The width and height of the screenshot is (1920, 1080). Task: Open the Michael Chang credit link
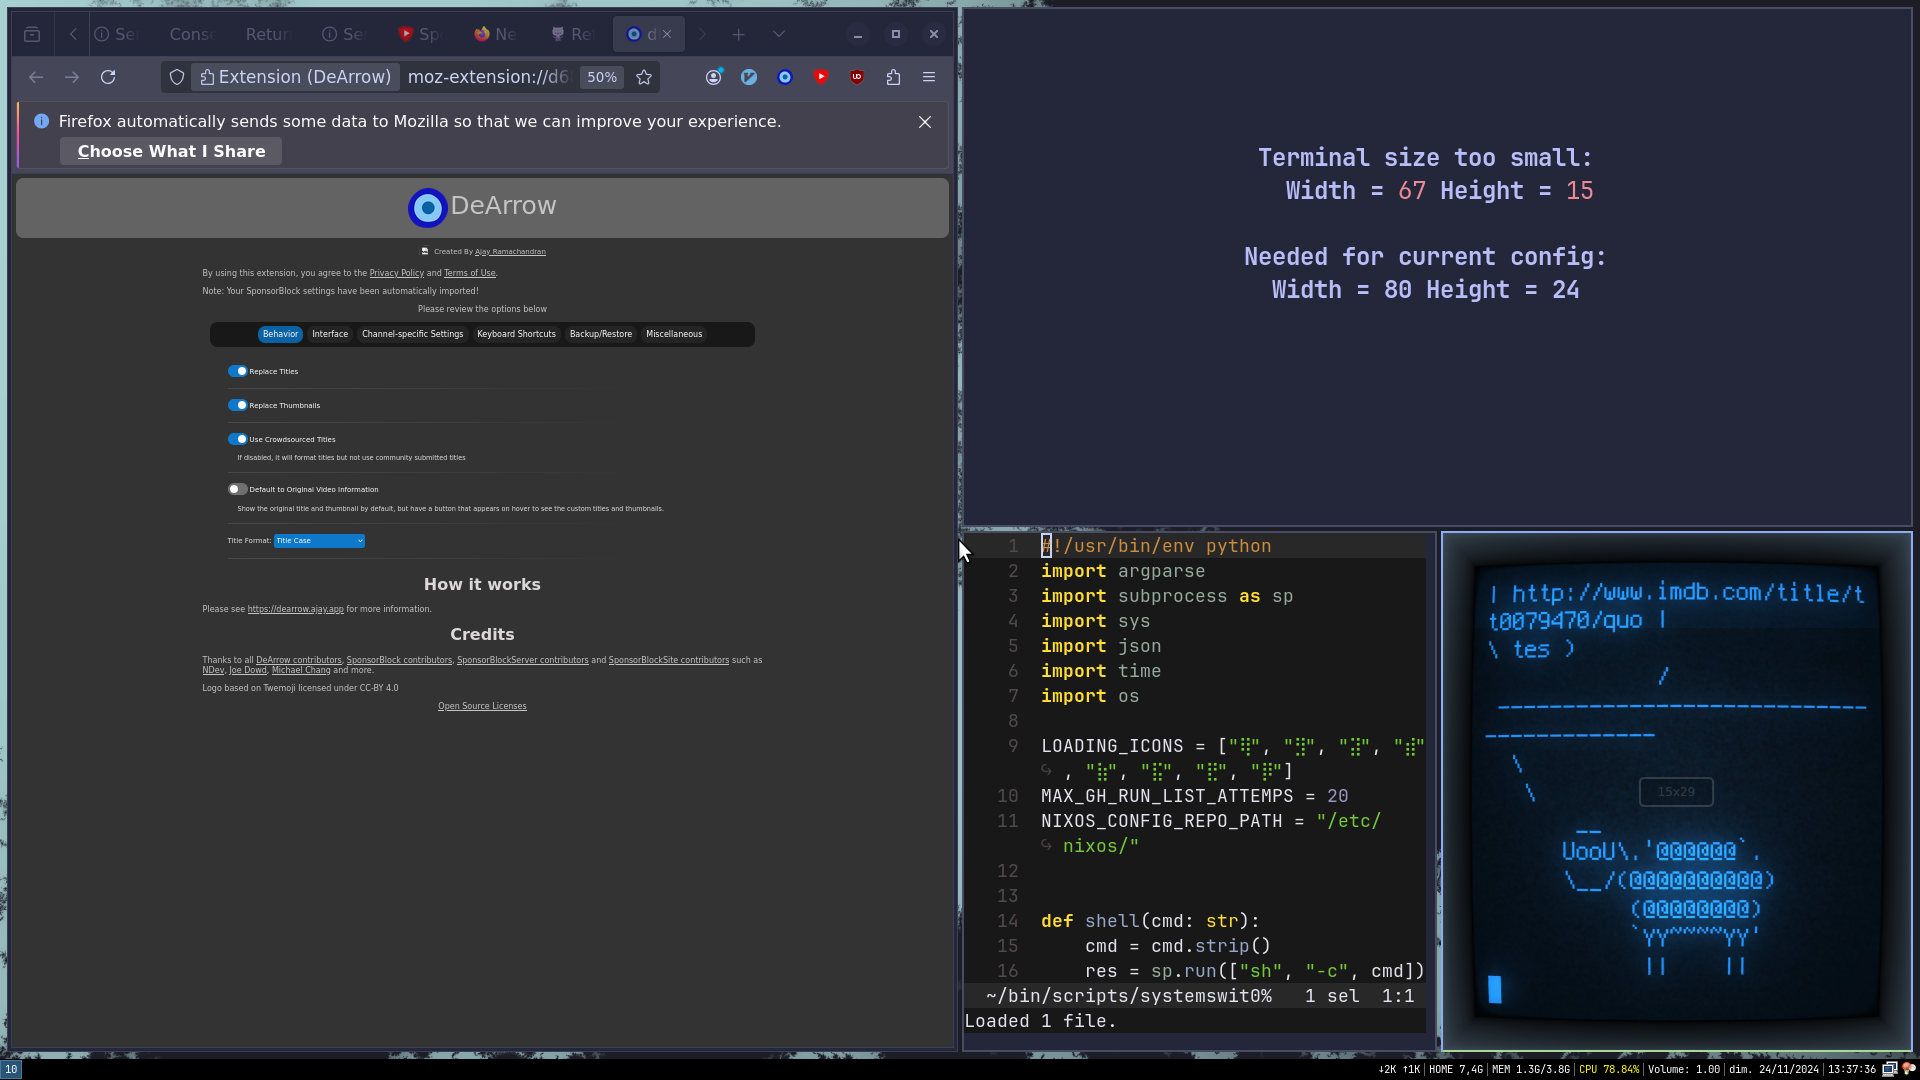(x=301, y=670)
